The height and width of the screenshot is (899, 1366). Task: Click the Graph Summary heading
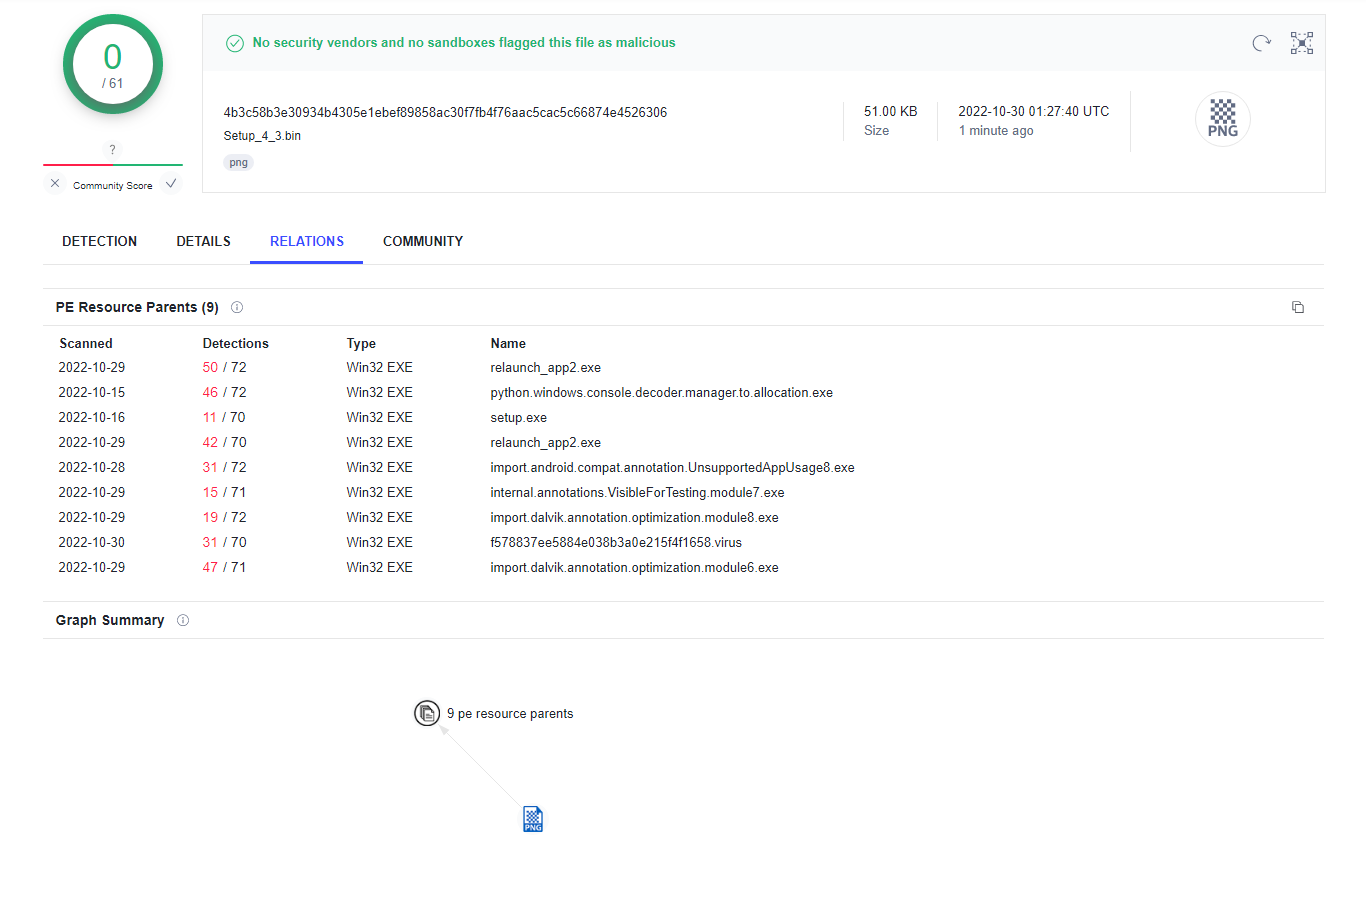pos(110,621)
